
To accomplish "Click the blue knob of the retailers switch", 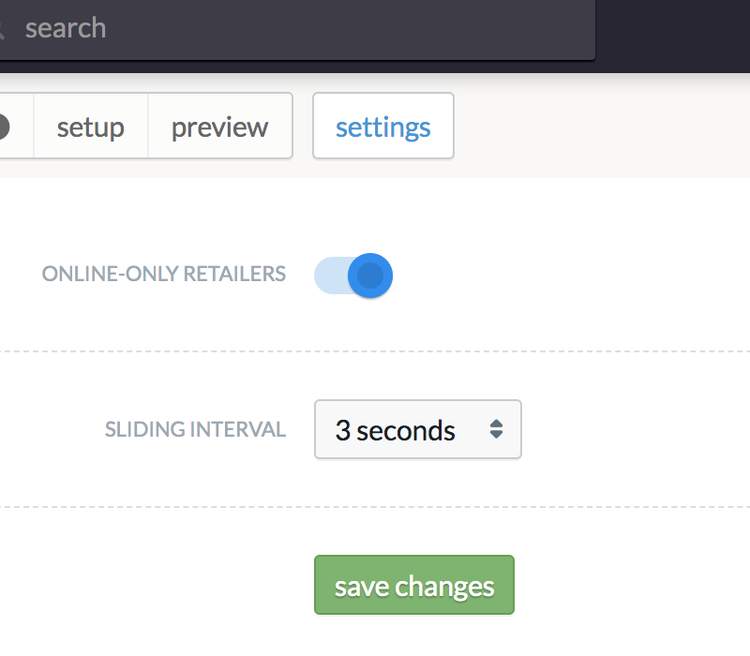I will 370,276.
